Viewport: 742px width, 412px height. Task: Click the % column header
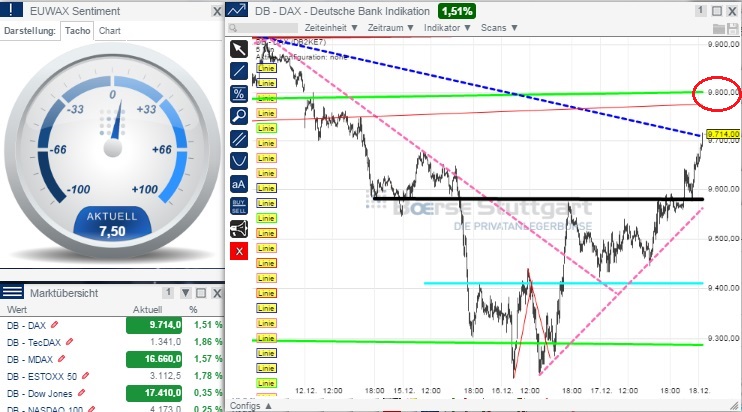click(193, 309)
